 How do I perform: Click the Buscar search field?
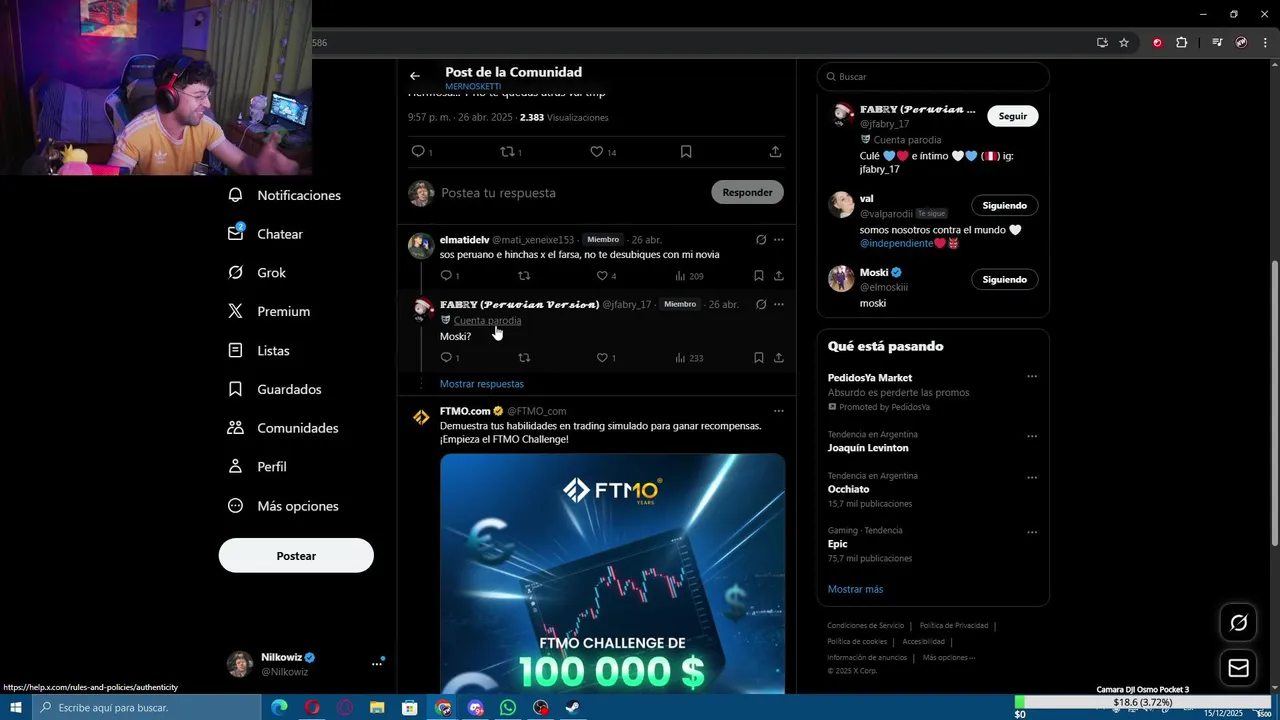933,77
